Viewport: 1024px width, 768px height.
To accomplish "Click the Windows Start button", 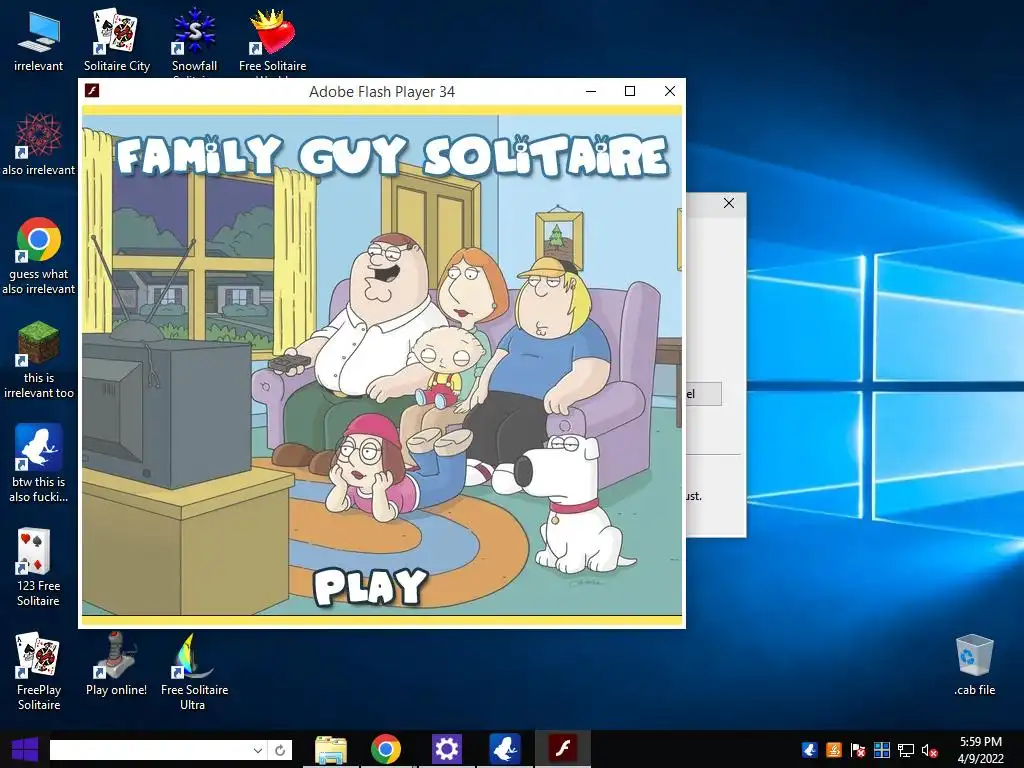I will click(24, 749).
